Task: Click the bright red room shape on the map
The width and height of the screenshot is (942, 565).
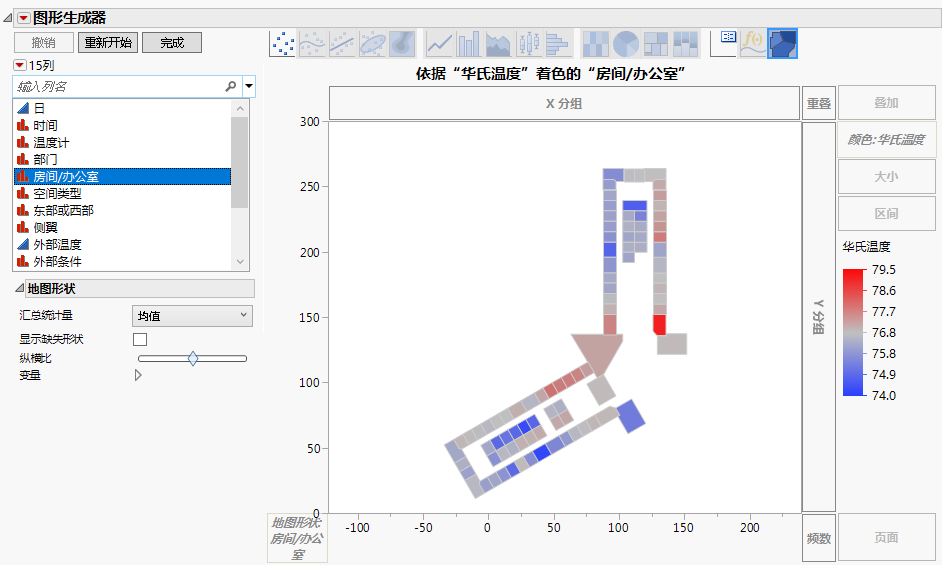Action: (659, 325)
